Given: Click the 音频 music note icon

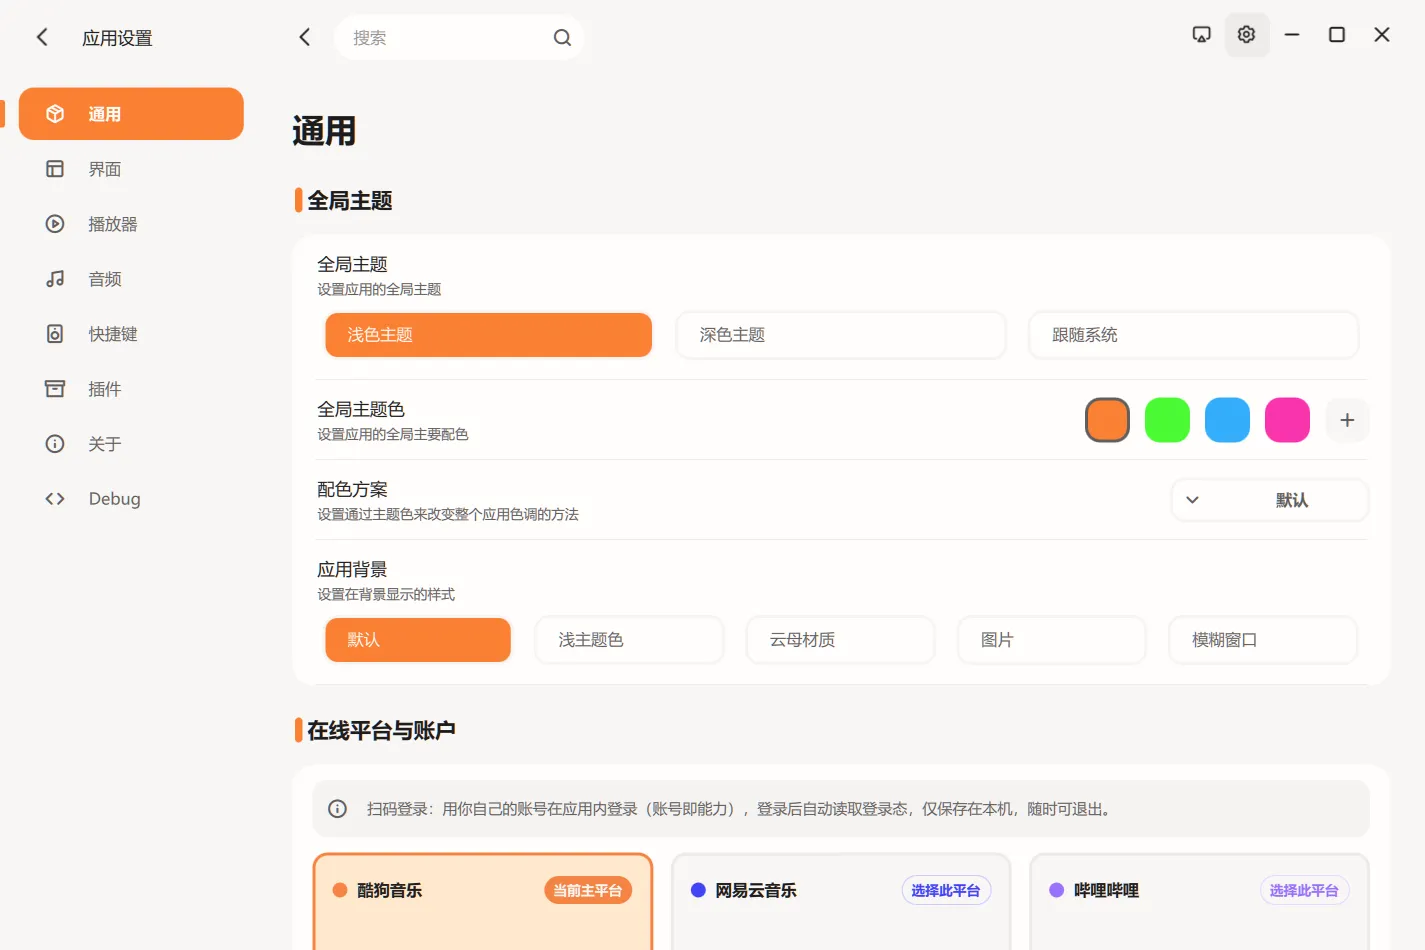Looking at the screenshot, I should [55, 279].
